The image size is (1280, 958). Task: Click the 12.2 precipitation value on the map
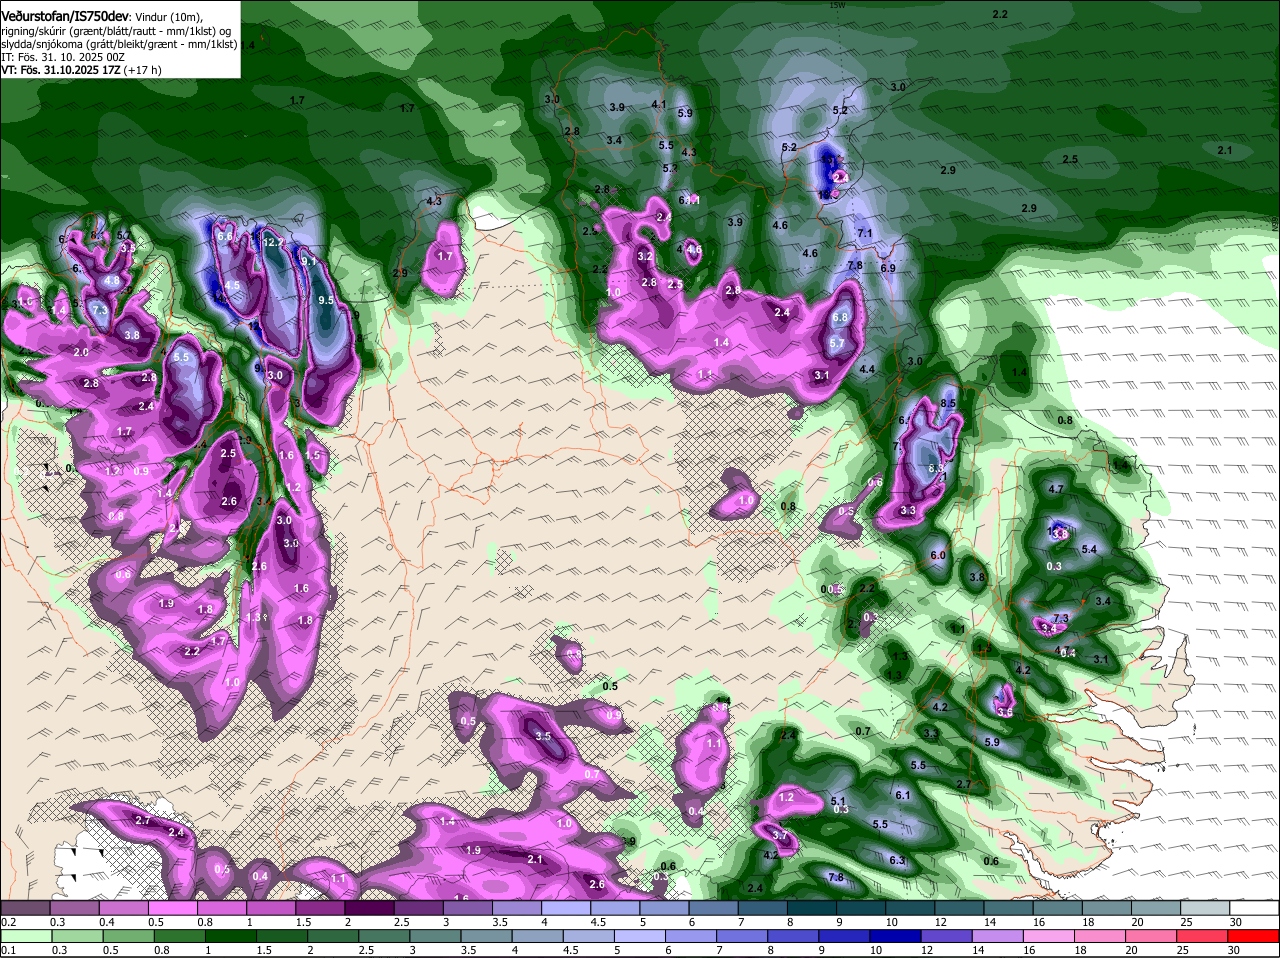pyautogui.click(x=274, y=242)
